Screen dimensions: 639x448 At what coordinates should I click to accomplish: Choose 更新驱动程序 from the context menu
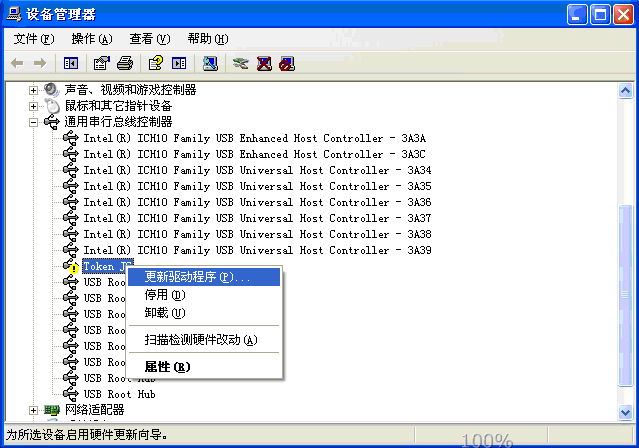click(x=198, y=277)
